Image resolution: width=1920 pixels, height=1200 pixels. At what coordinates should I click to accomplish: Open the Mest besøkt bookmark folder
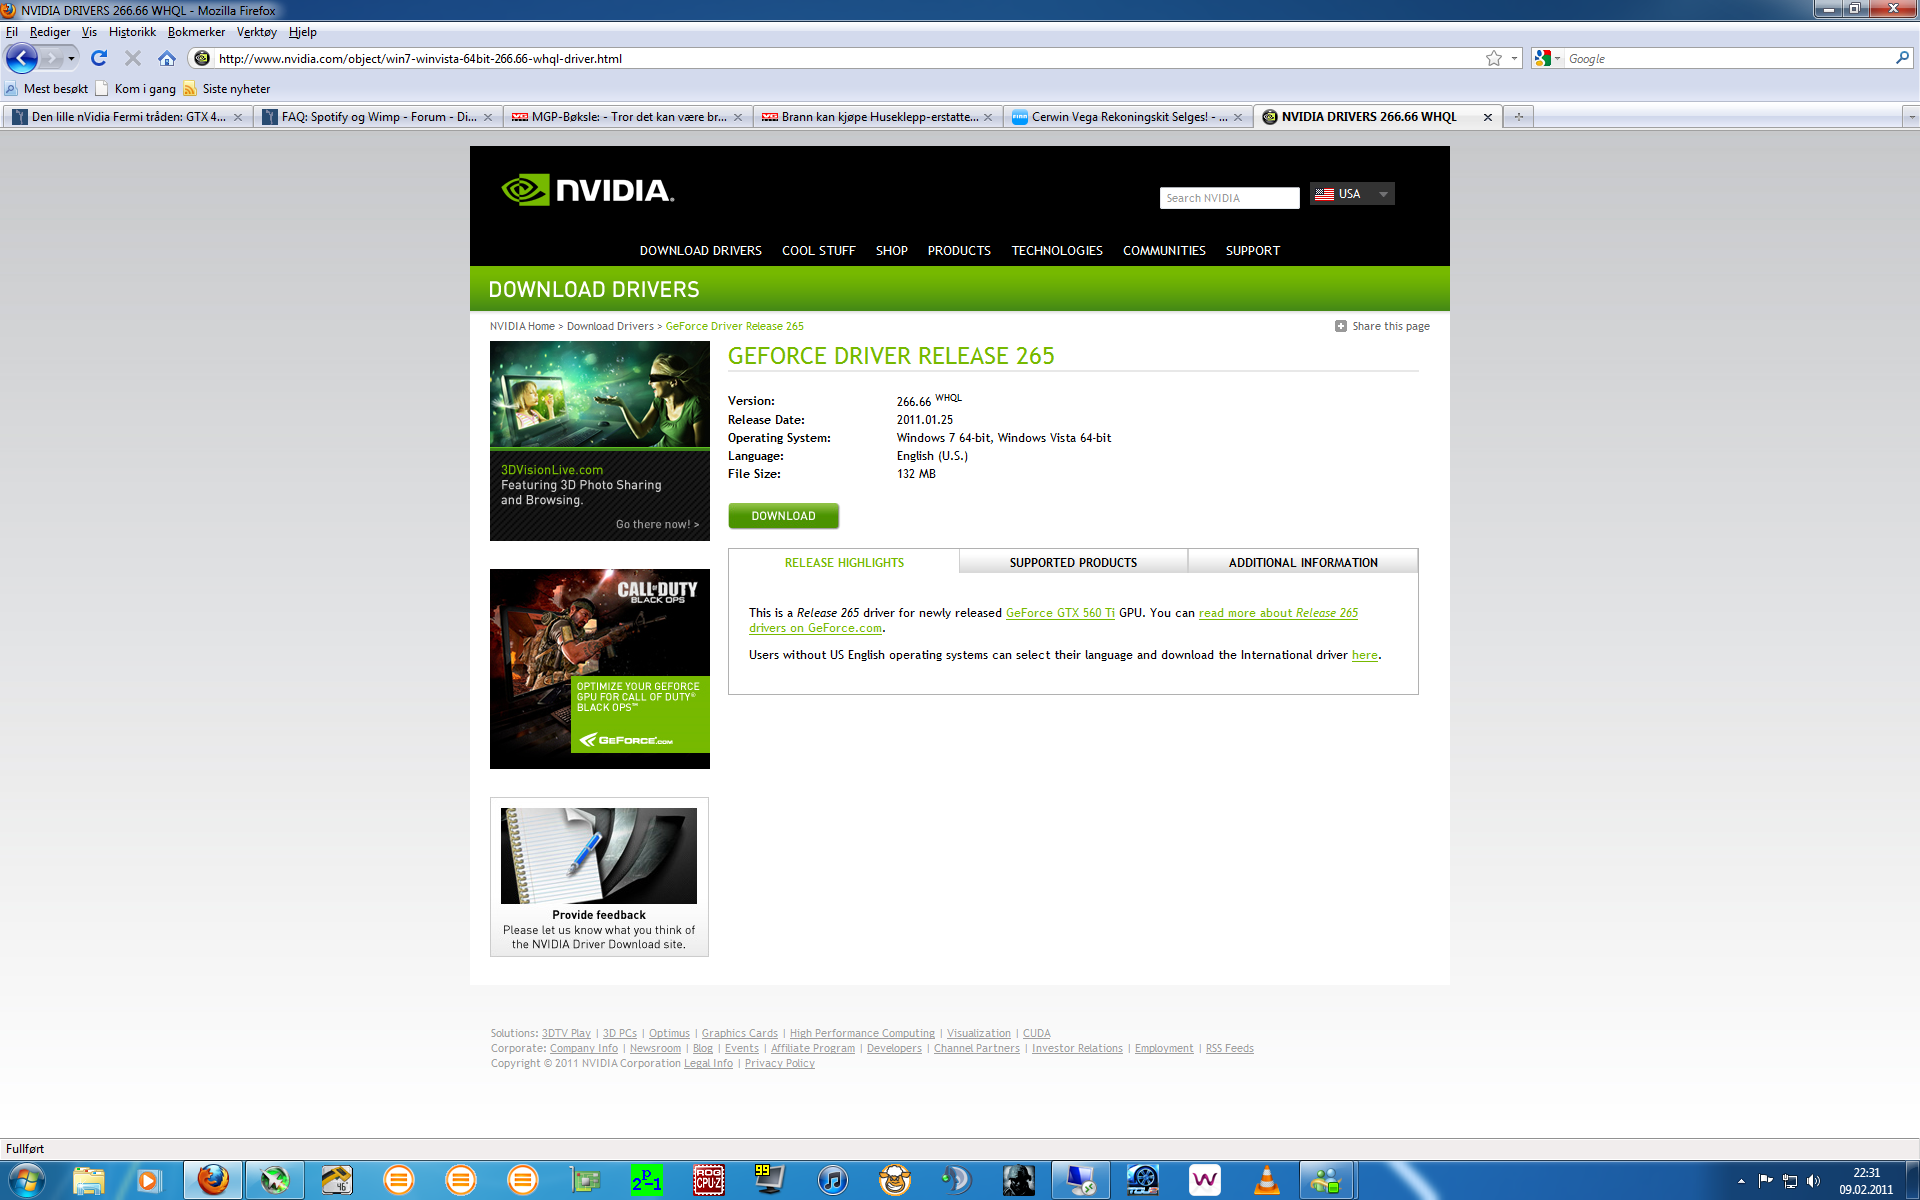[x=46, y=89]
